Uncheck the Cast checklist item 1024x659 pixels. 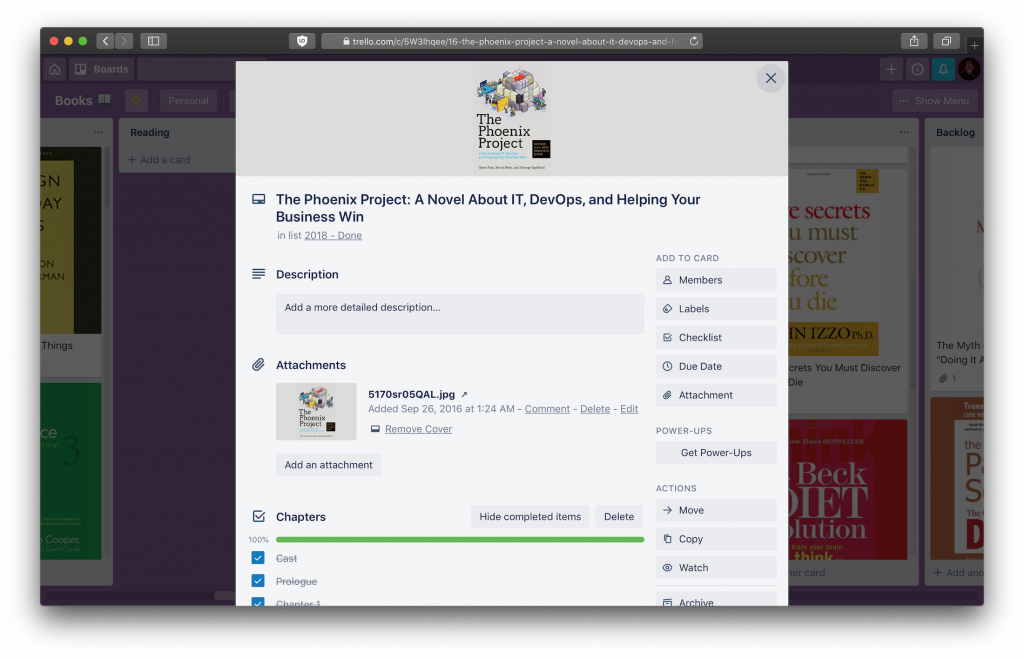click(x=258, y=558)
